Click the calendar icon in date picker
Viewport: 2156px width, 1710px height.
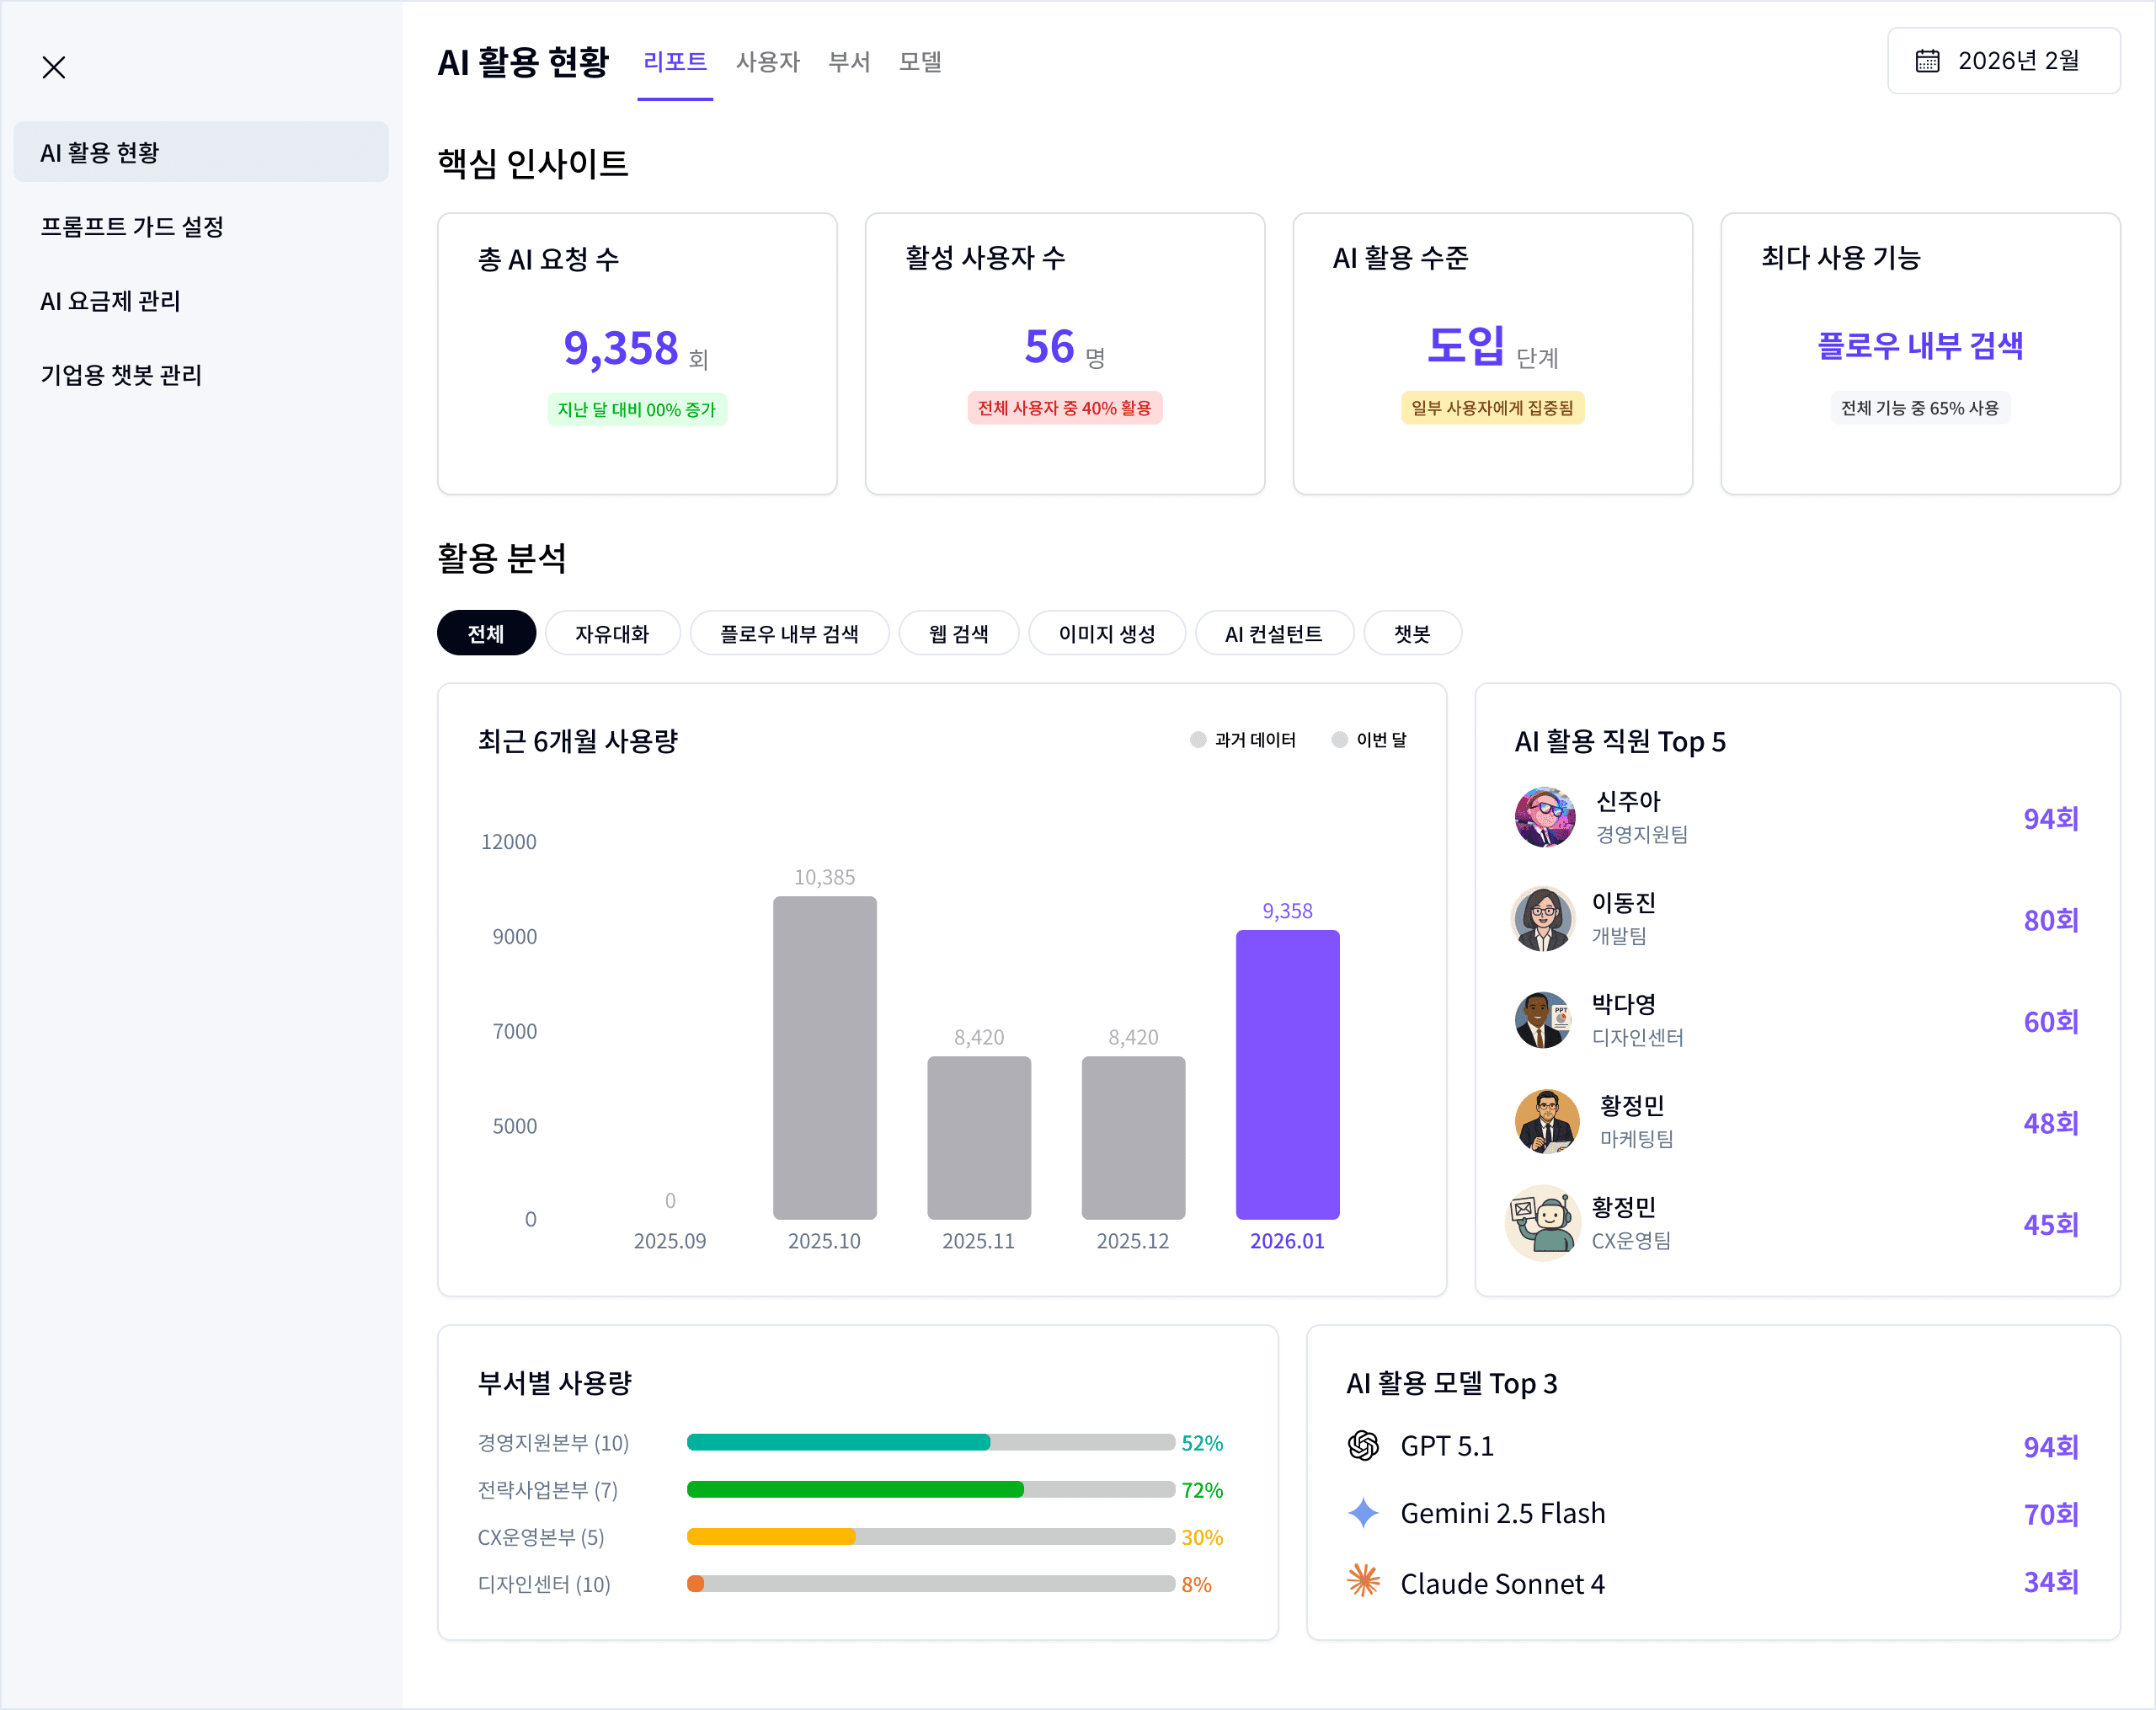1927,61
